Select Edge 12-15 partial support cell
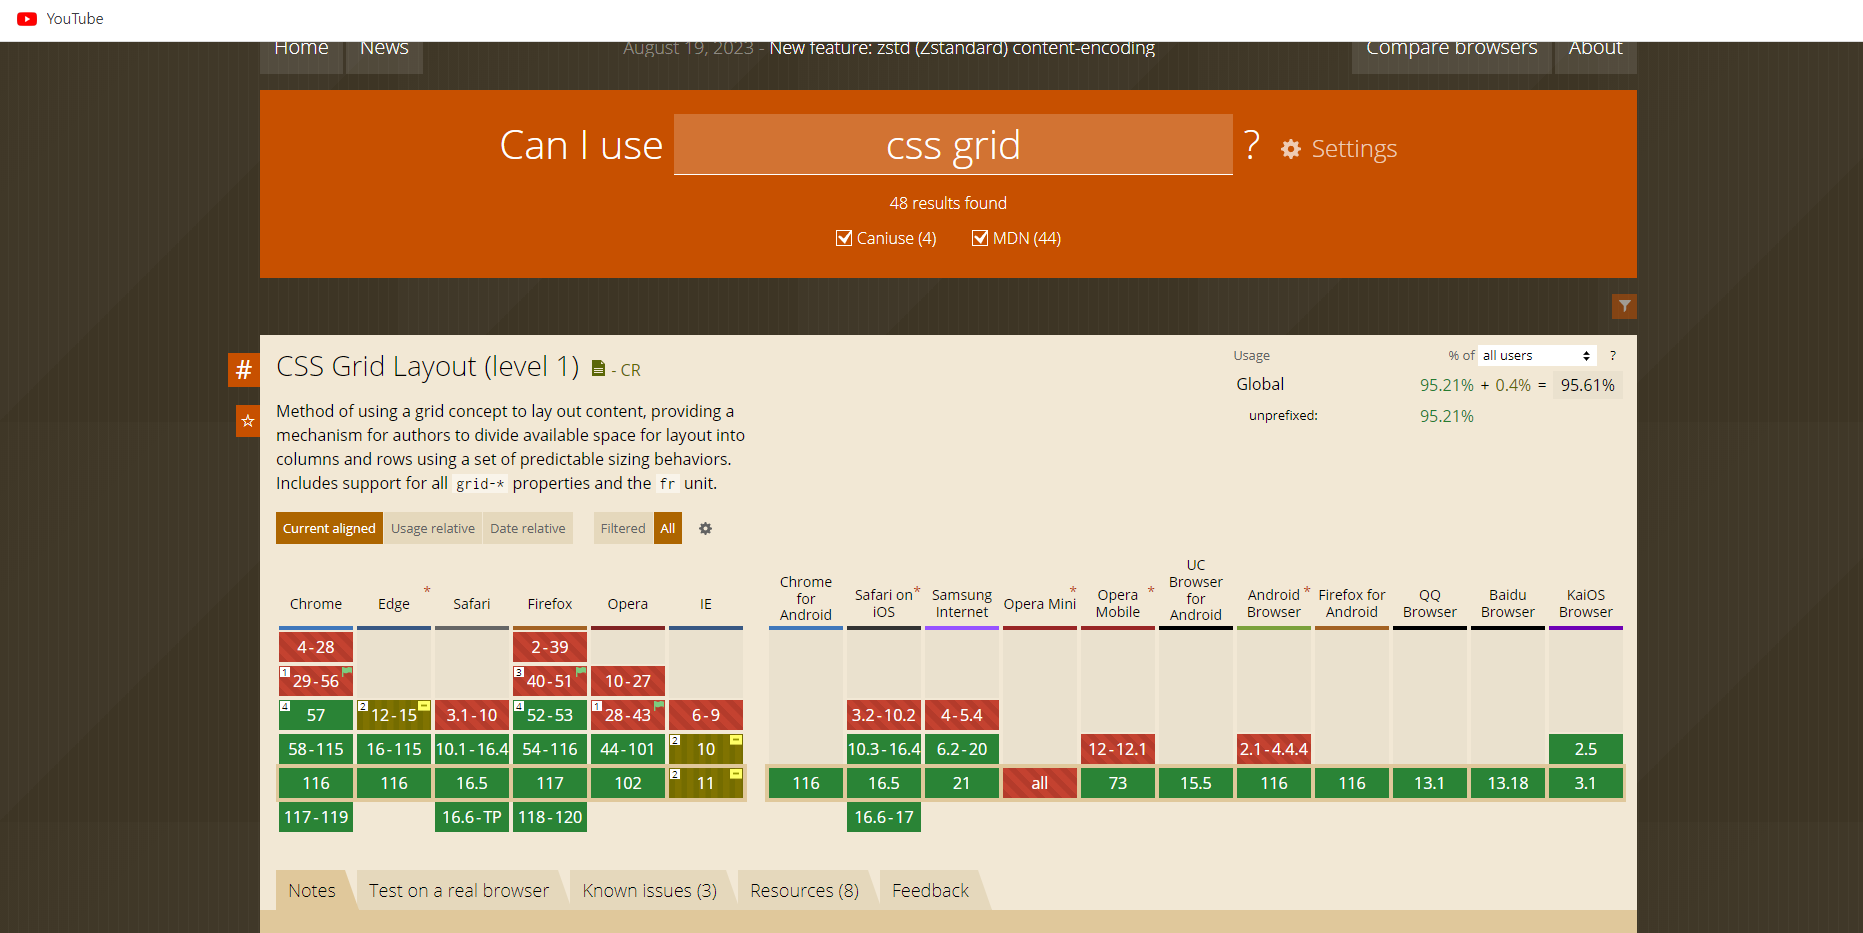 [394, 715]
